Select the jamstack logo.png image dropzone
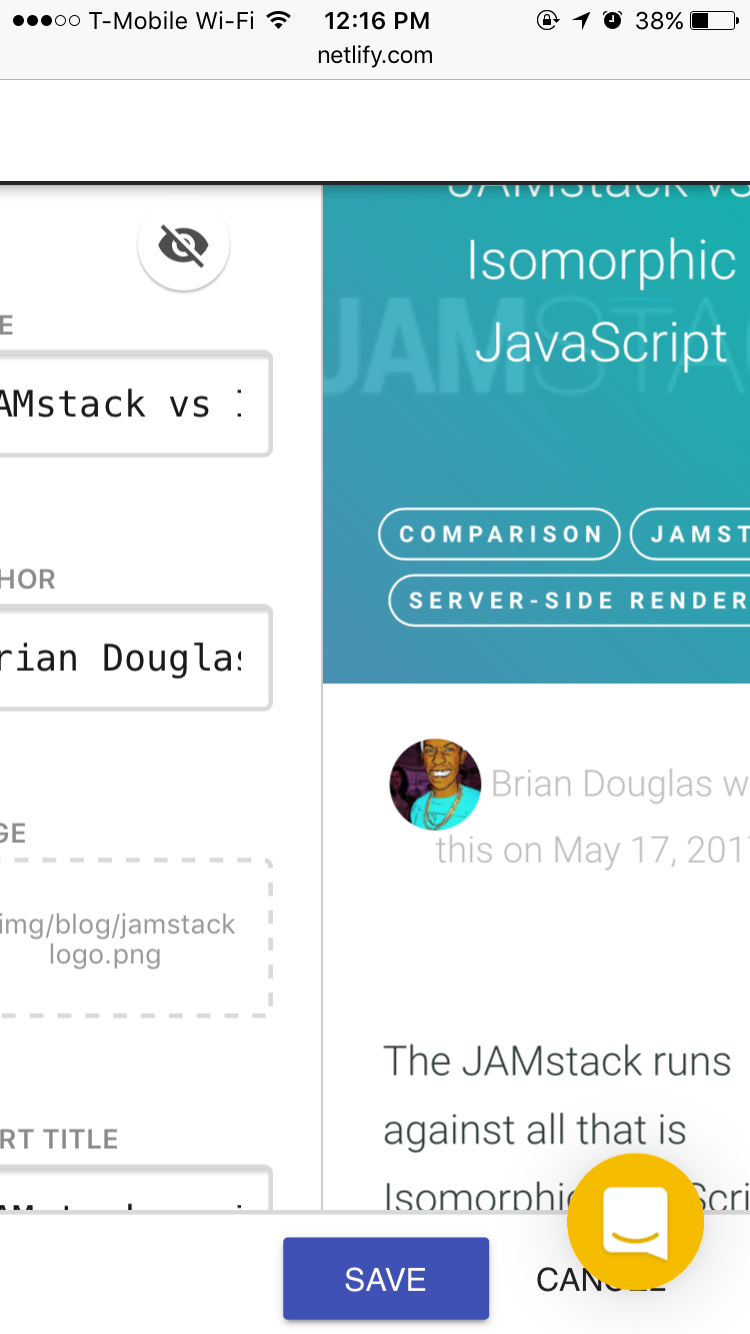The height and width of the screenshot is (1334, 750). click(x=130, y=938)
